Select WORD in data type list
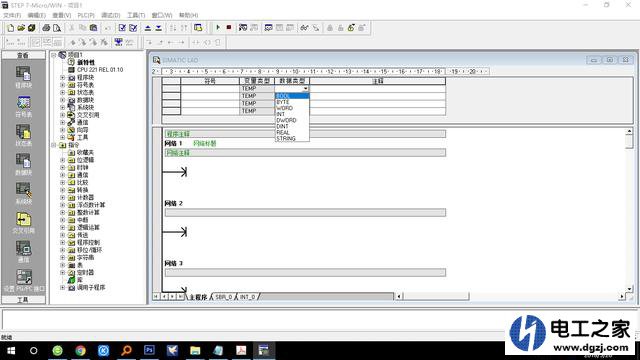This screenshot has height=360, width=640. (x=292, y=108)
